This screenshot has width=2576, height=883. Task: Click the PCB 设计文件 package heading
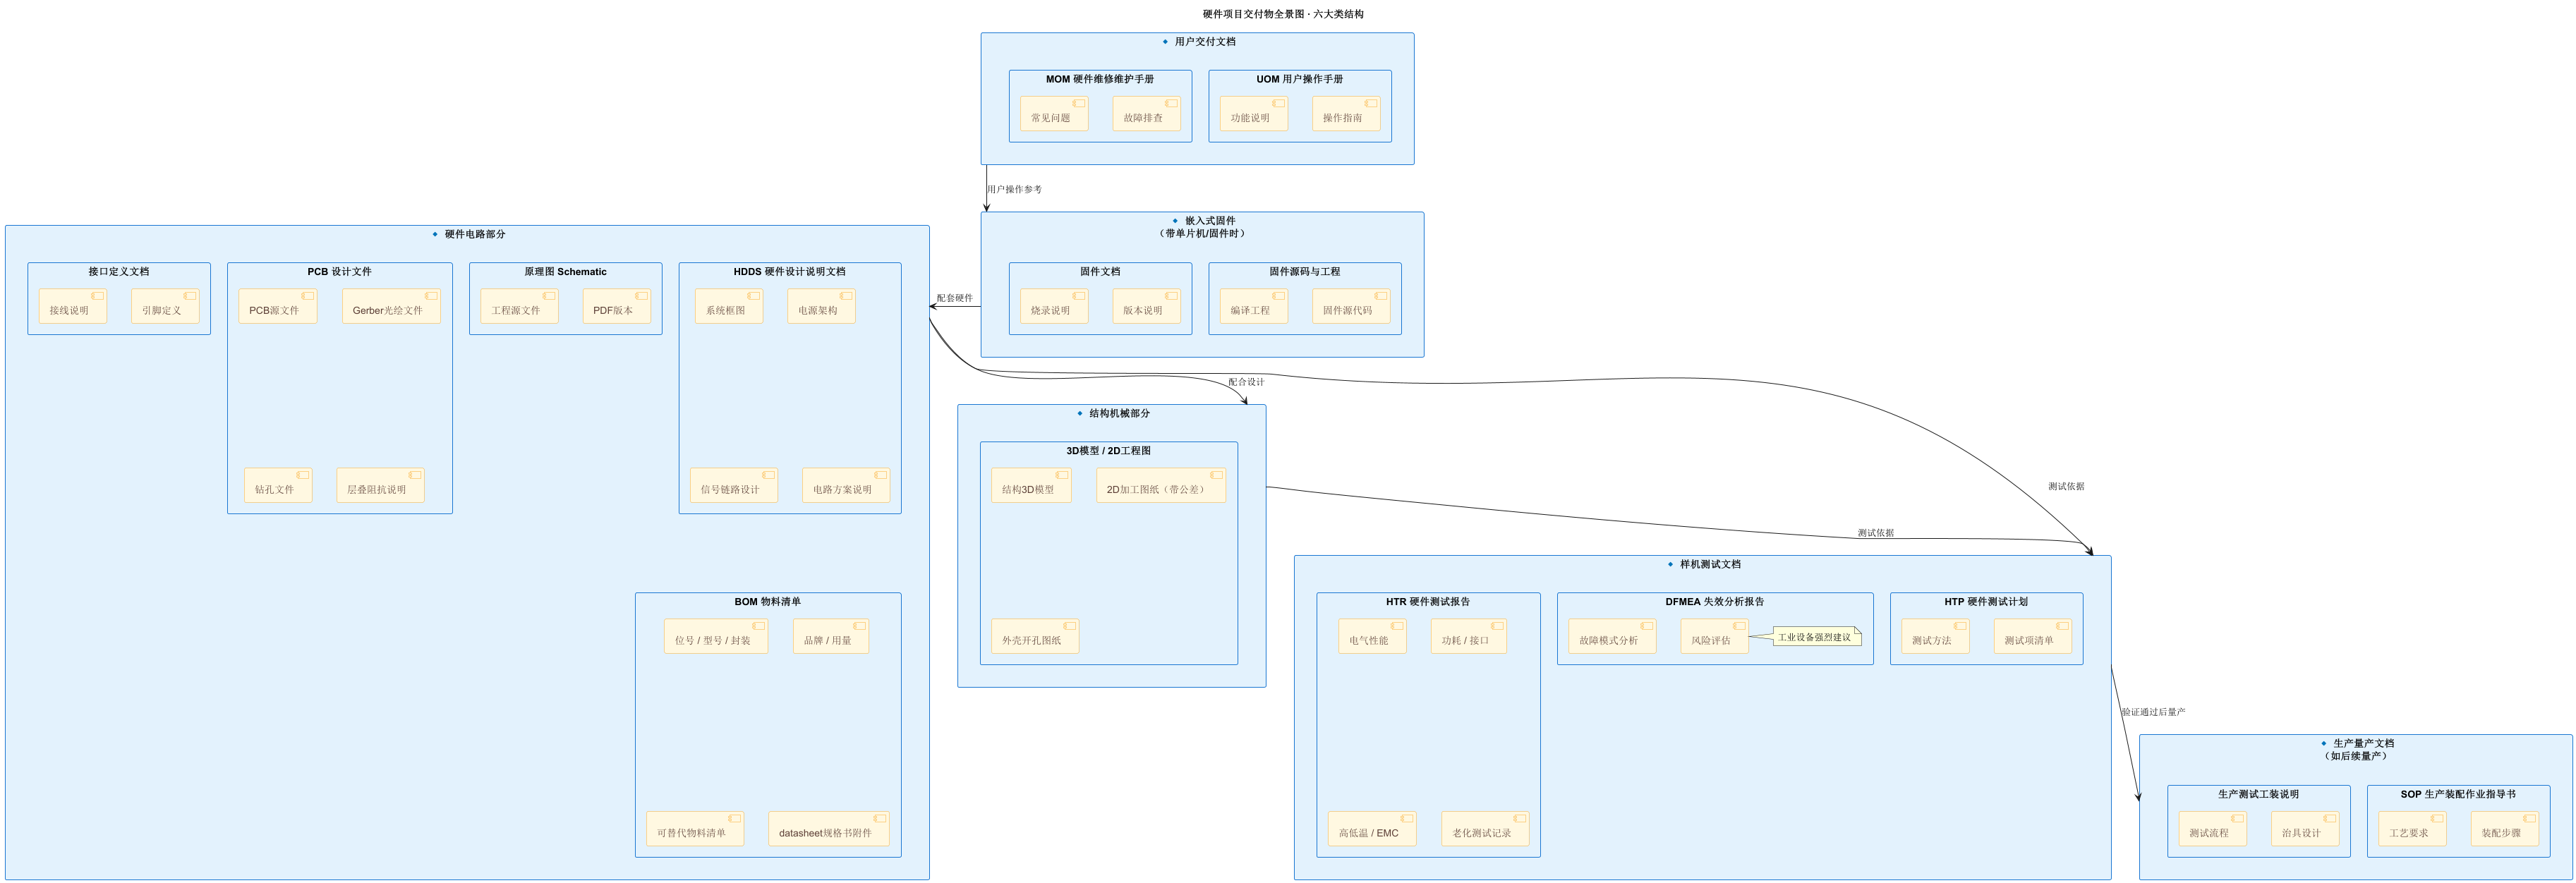(x=339, y=271)
